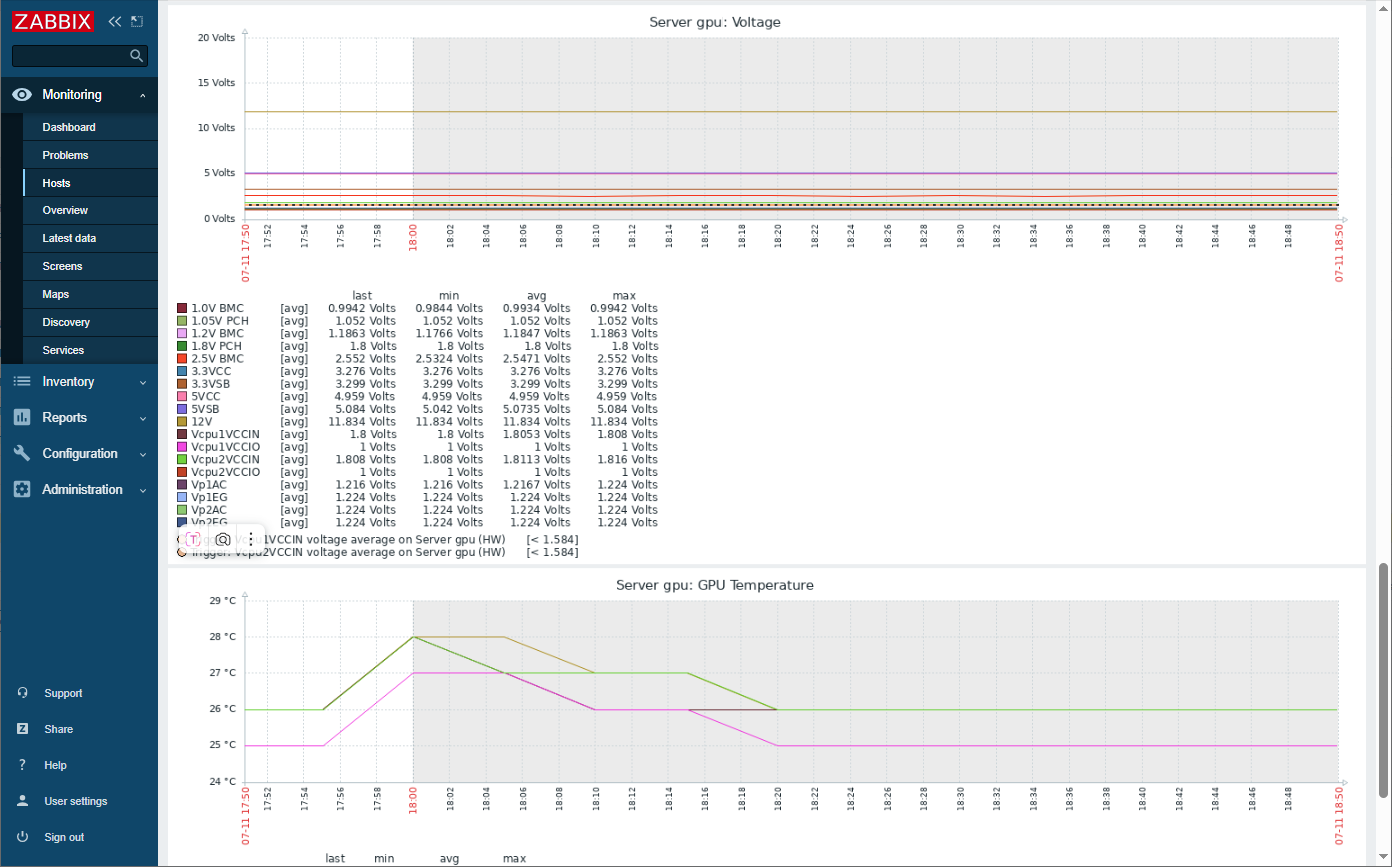
Task: Click the magnifier icon in the search box
Action: tap(137, 56)
